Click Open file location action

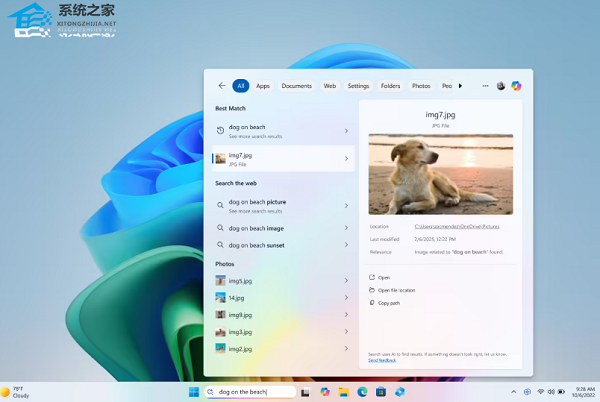(x=392, y=290)
